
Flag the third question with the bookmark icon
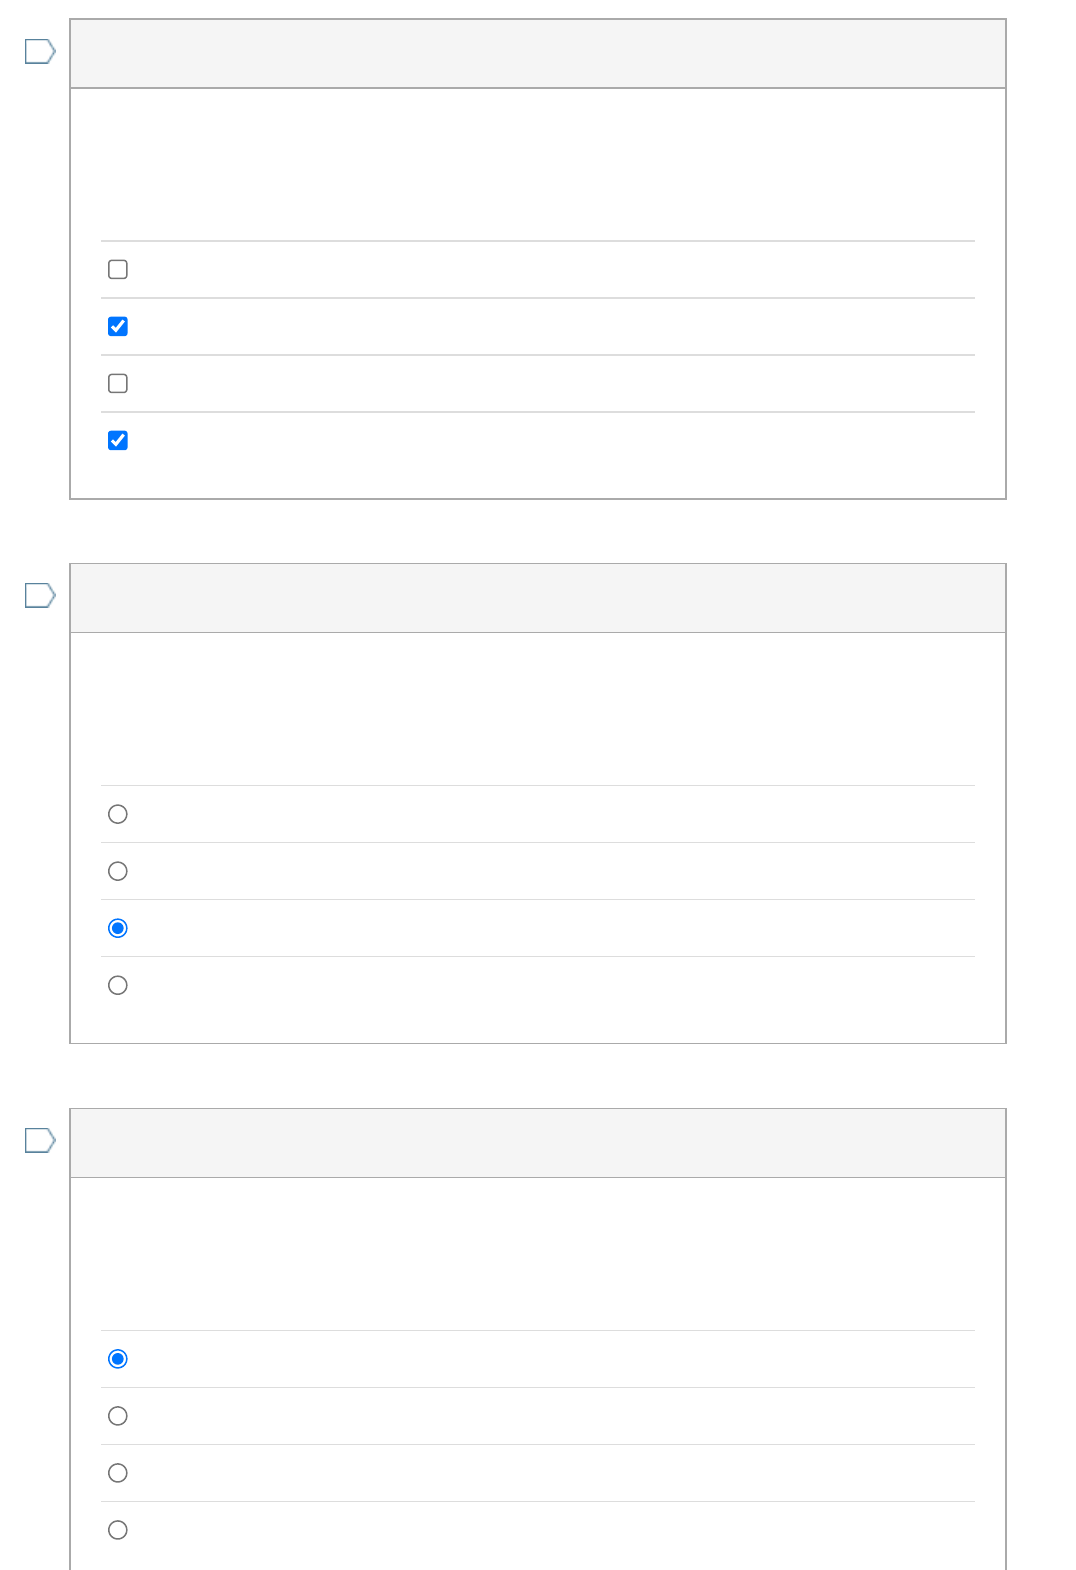point(40,1140)
